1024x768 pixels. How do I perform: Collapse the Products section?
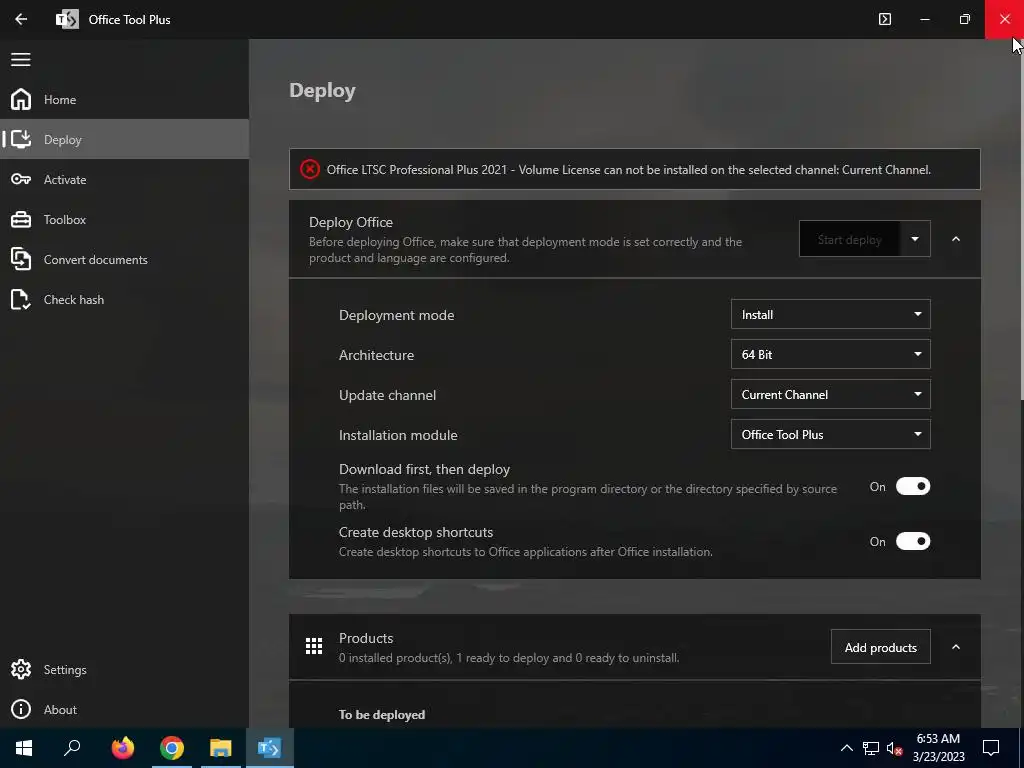point(956,647)
